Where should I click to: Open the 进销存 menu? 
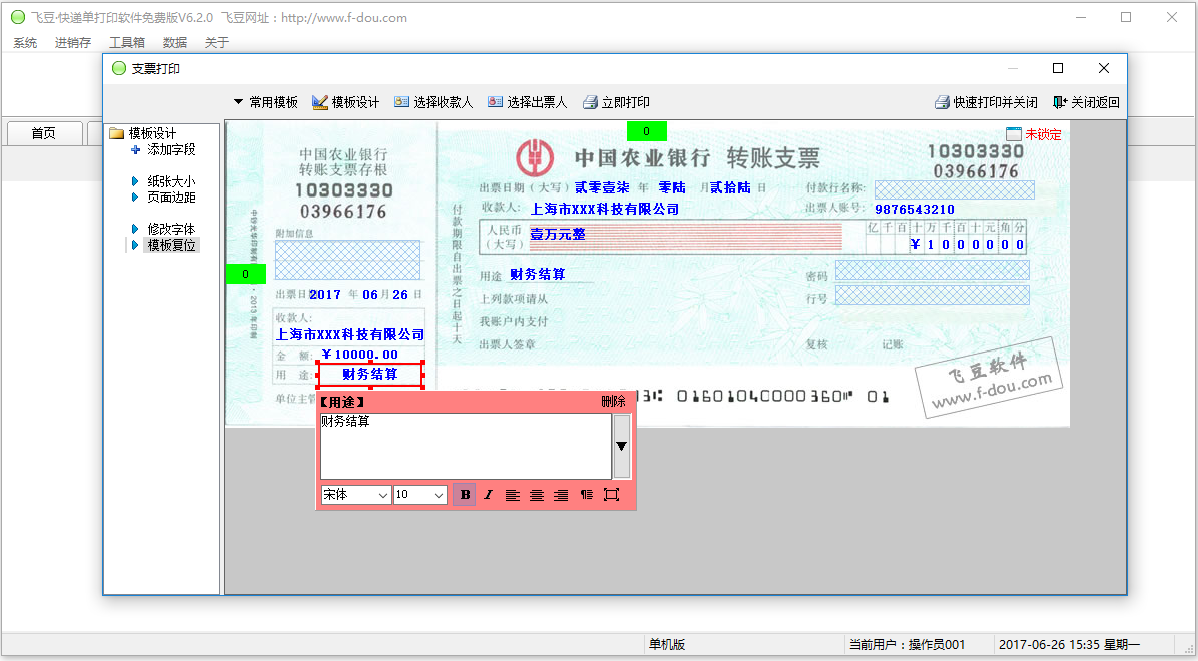click(73, 43)
